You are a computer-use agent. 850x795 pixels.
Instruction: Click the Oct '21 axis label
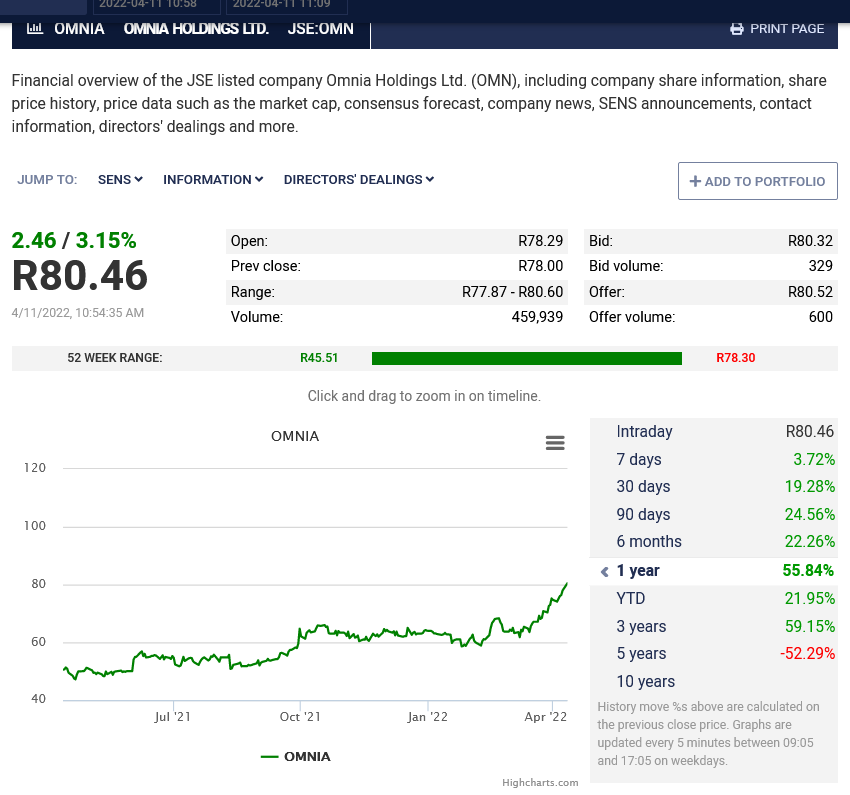[x=300, y=717]
